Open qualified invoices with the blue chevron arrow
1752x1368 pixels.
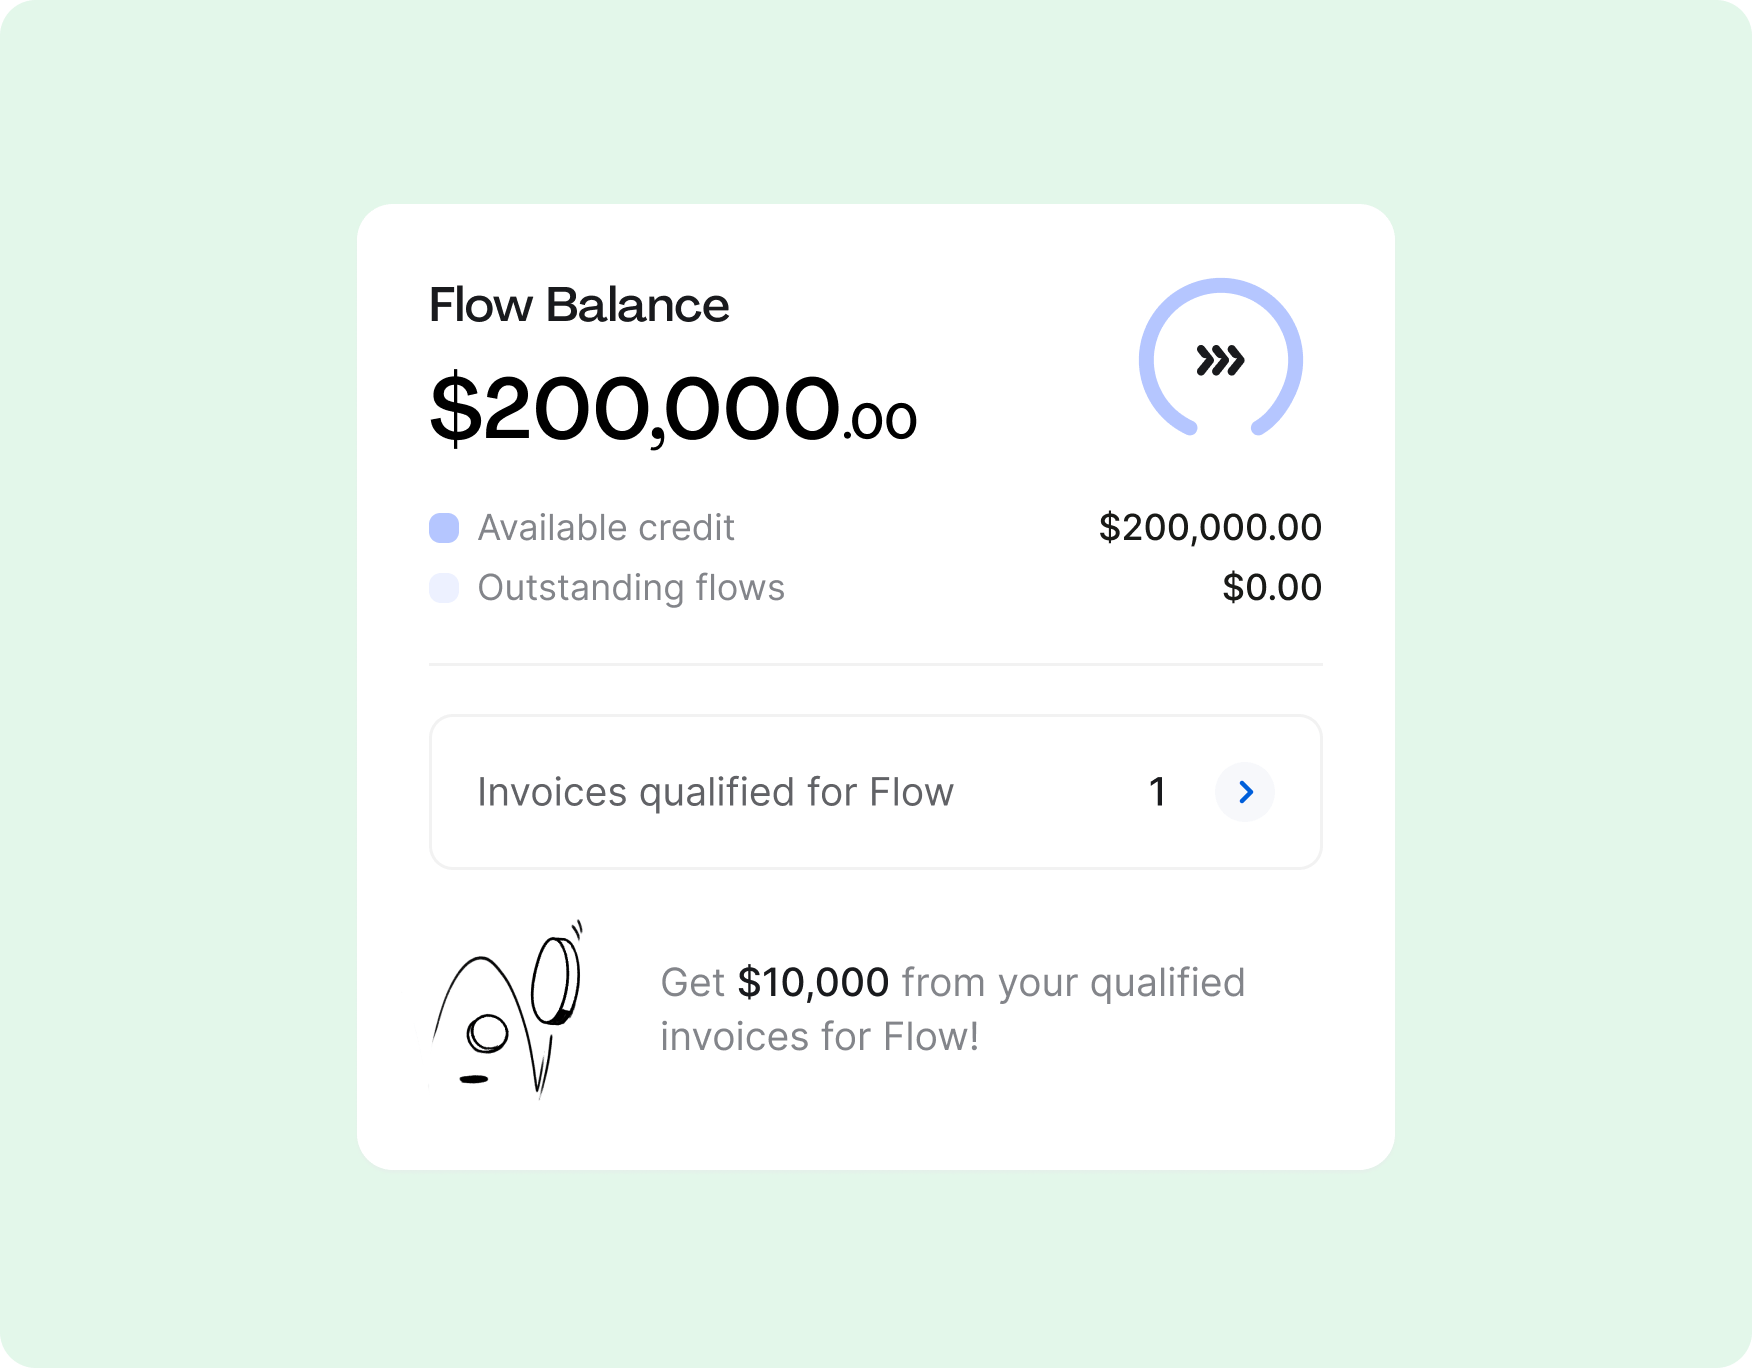1244,792
